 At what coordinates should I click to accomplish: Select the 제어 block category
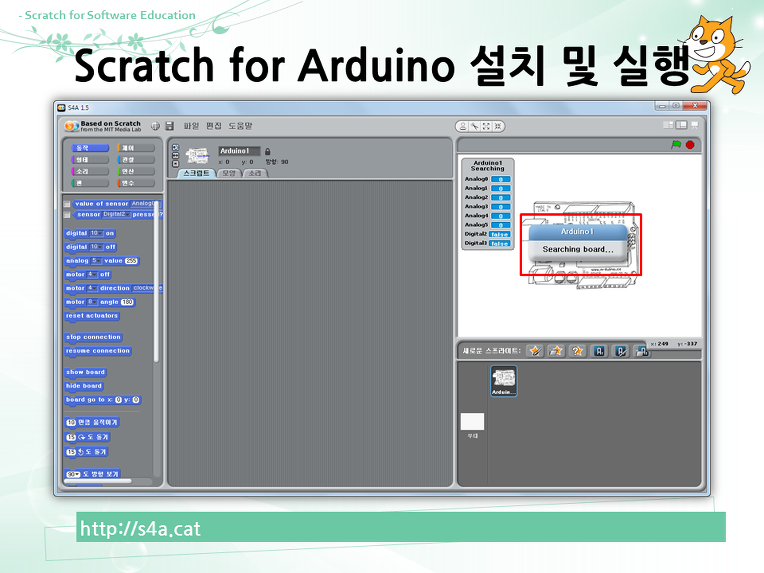click(x=135, y=148)
